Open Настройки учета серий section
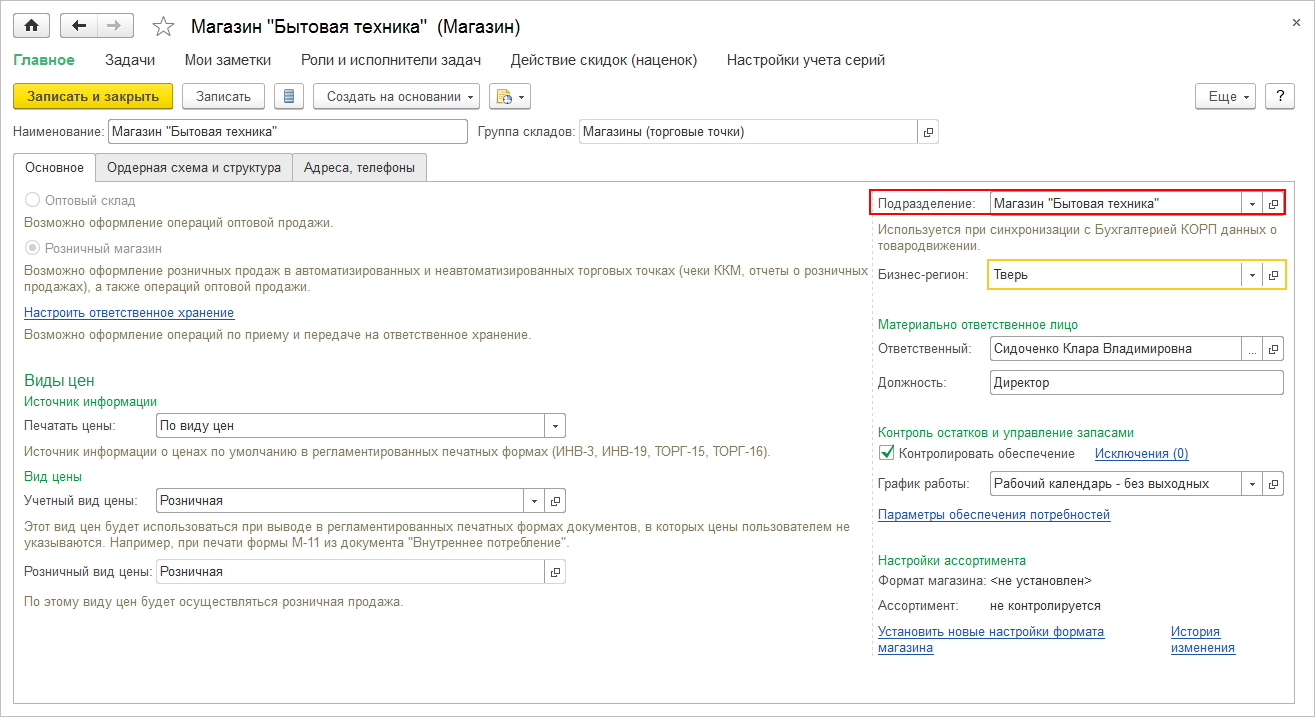1315x717 pixels. coord(806,60)
